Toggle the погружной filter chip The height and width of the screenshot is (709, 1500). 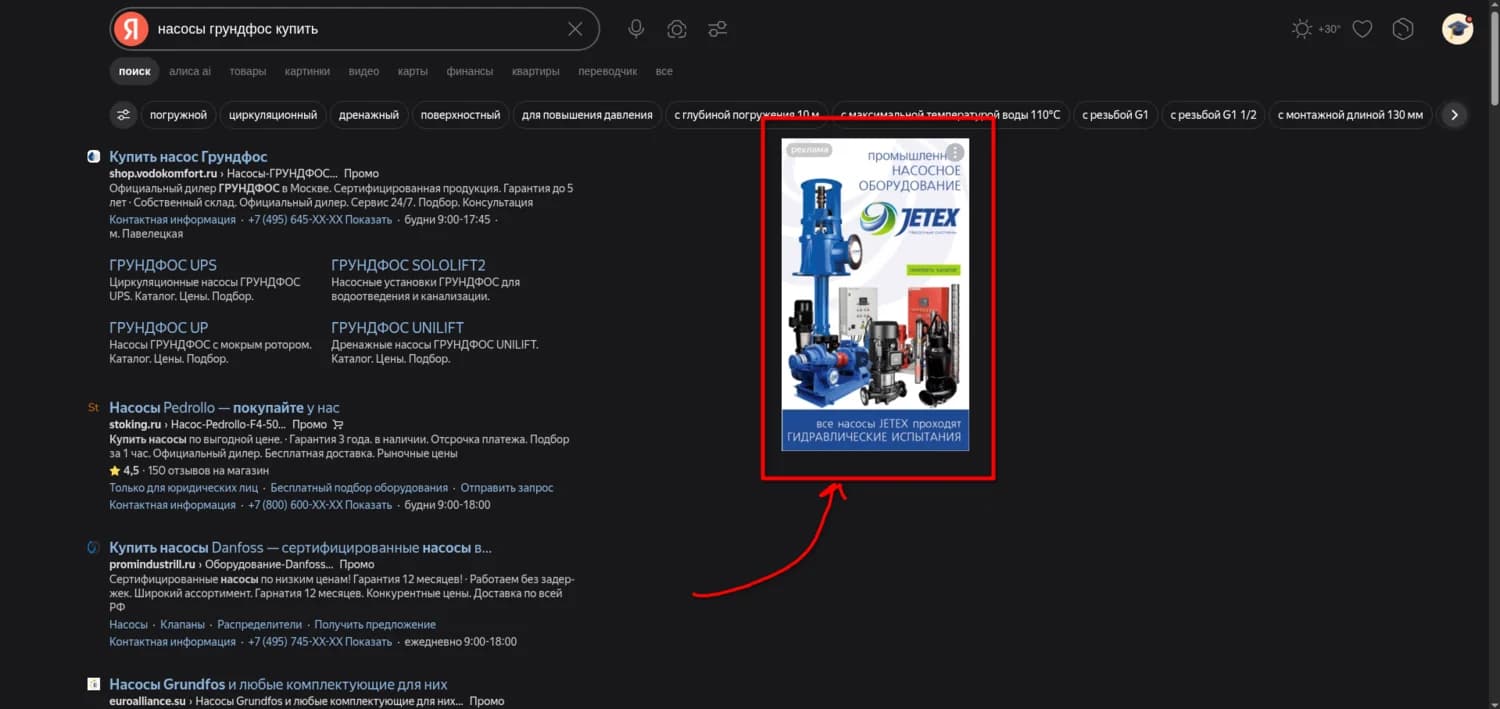[178, 115]
